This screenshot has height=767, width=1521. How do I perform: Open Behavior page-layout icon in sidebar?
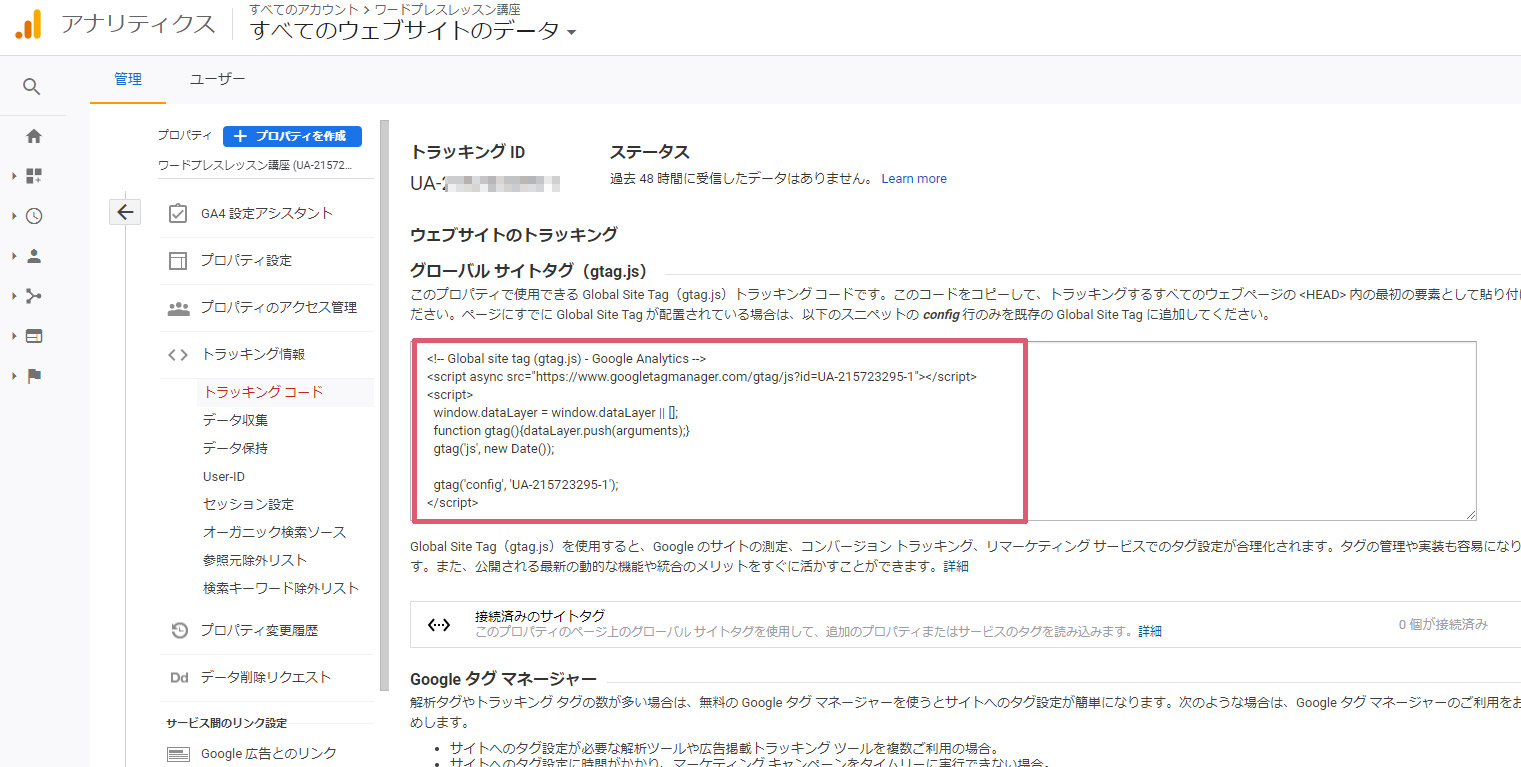34,336
